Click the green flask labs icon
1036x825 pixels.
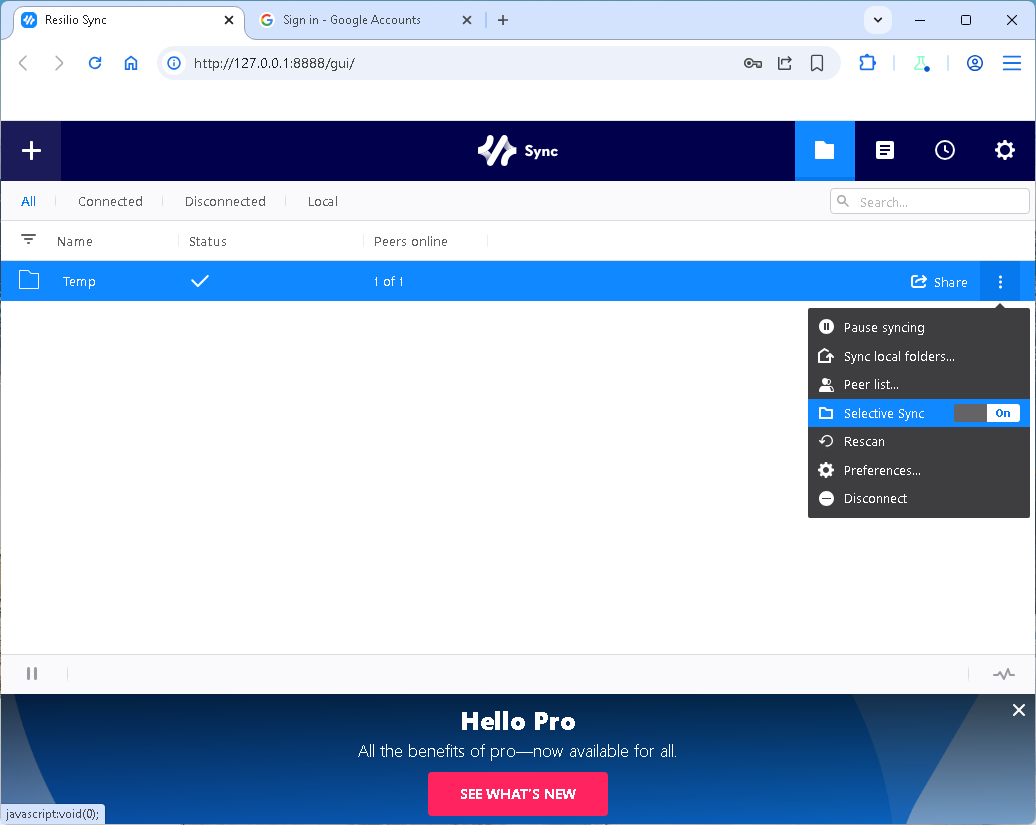tap(921, 63)
